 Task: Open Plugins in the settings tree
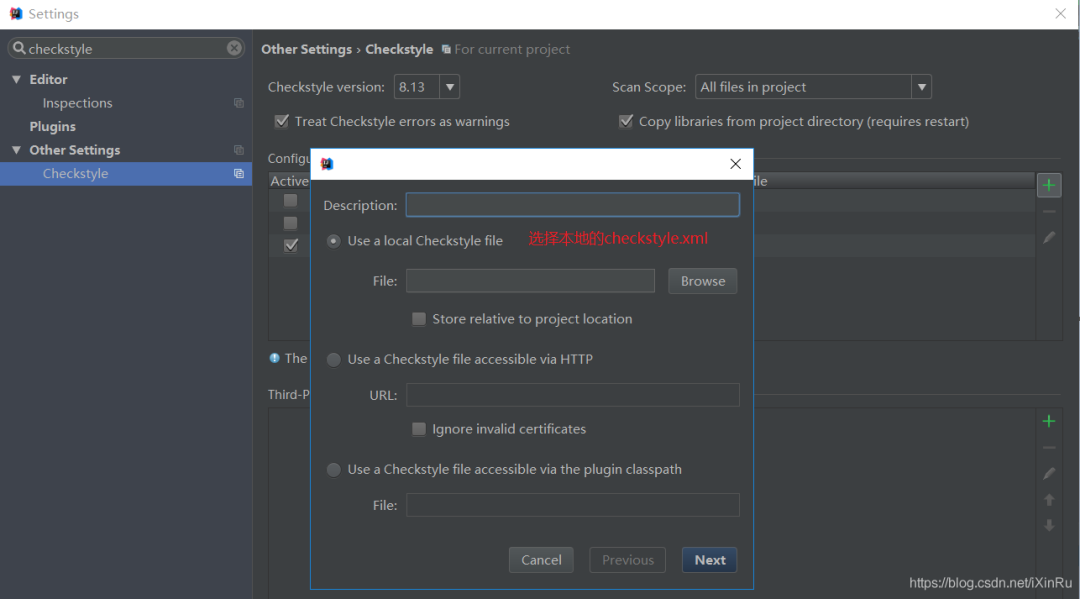tap(52, 127)
